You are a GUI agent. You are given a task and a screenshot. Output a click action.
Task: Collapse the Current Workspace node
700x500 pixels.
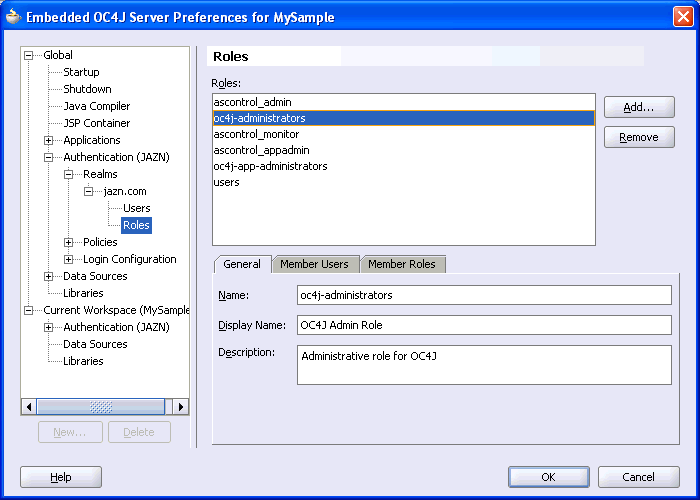click(x=29, y=310)
